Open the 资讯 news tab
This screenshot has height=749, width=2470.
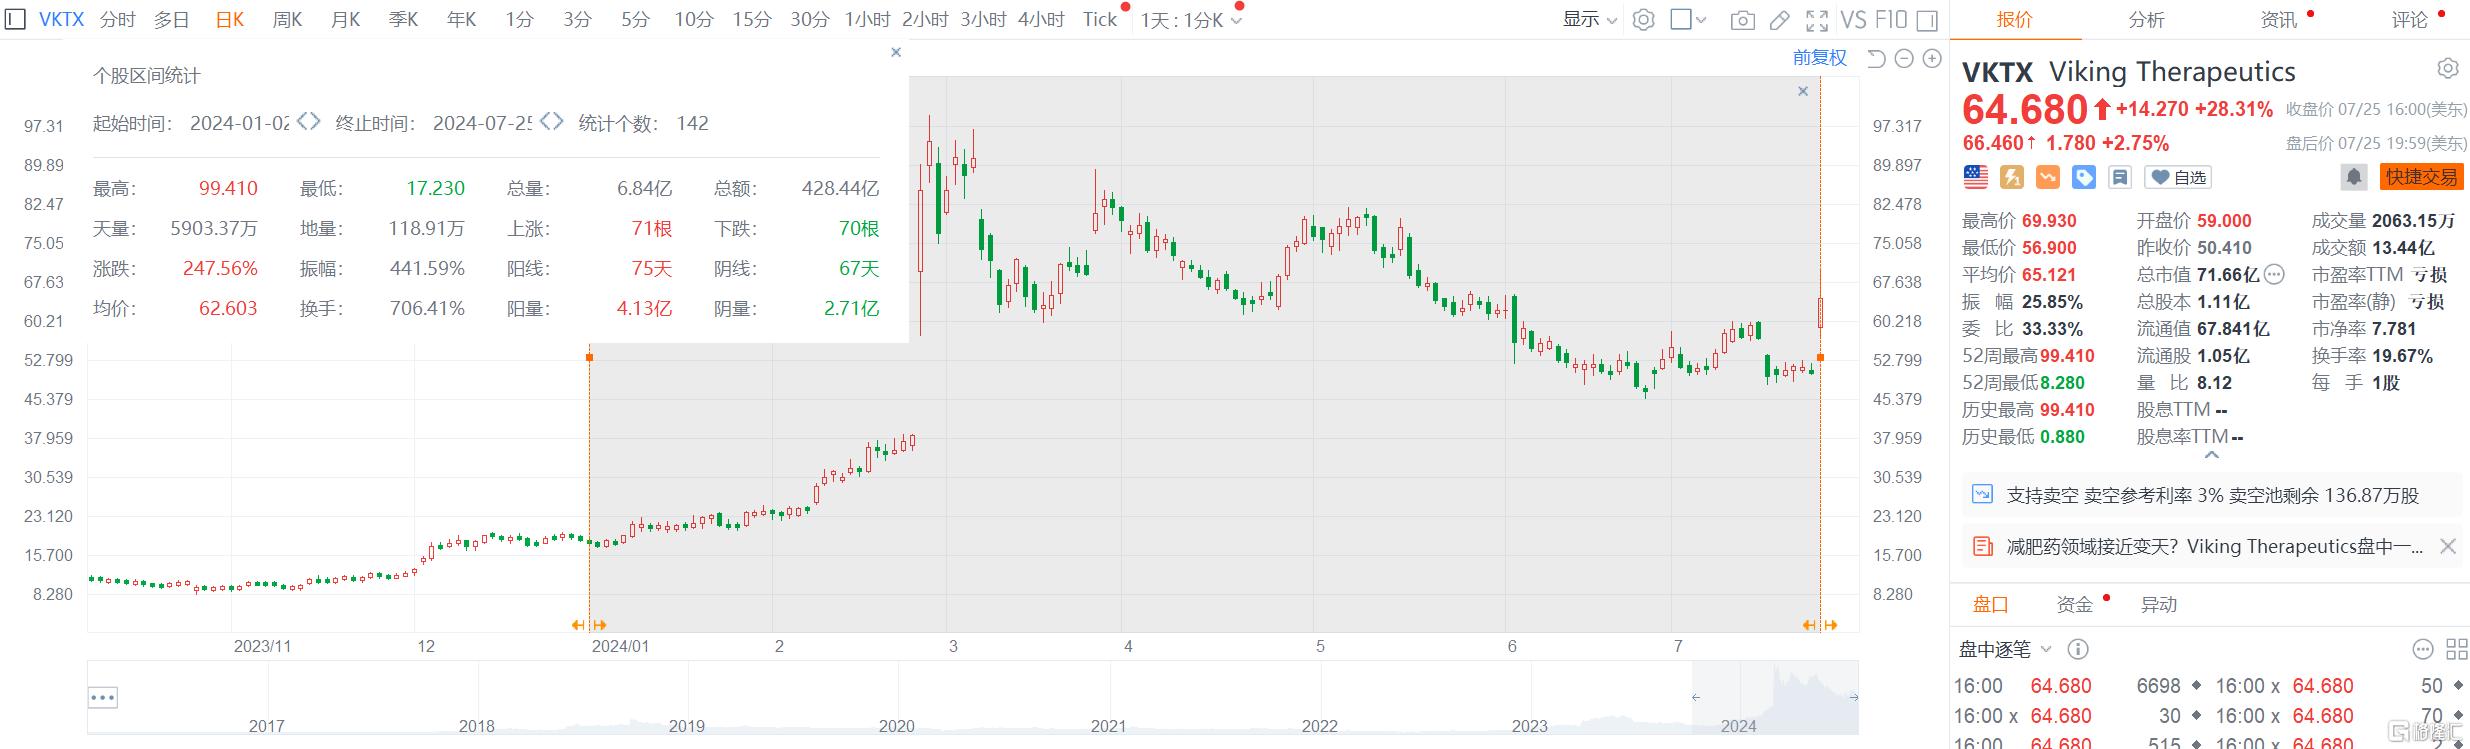[x=2279, y=19]
